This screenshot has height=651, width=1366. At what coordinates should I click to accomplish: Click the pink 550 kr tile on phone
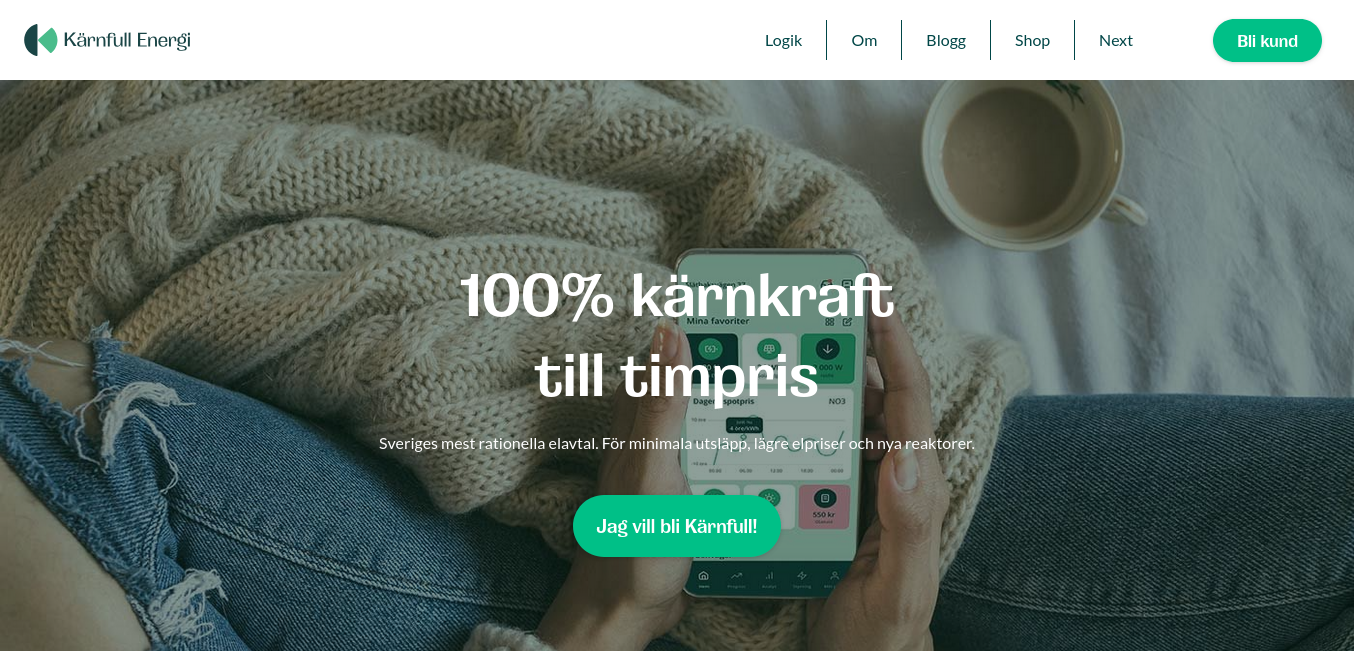[825, 506]
